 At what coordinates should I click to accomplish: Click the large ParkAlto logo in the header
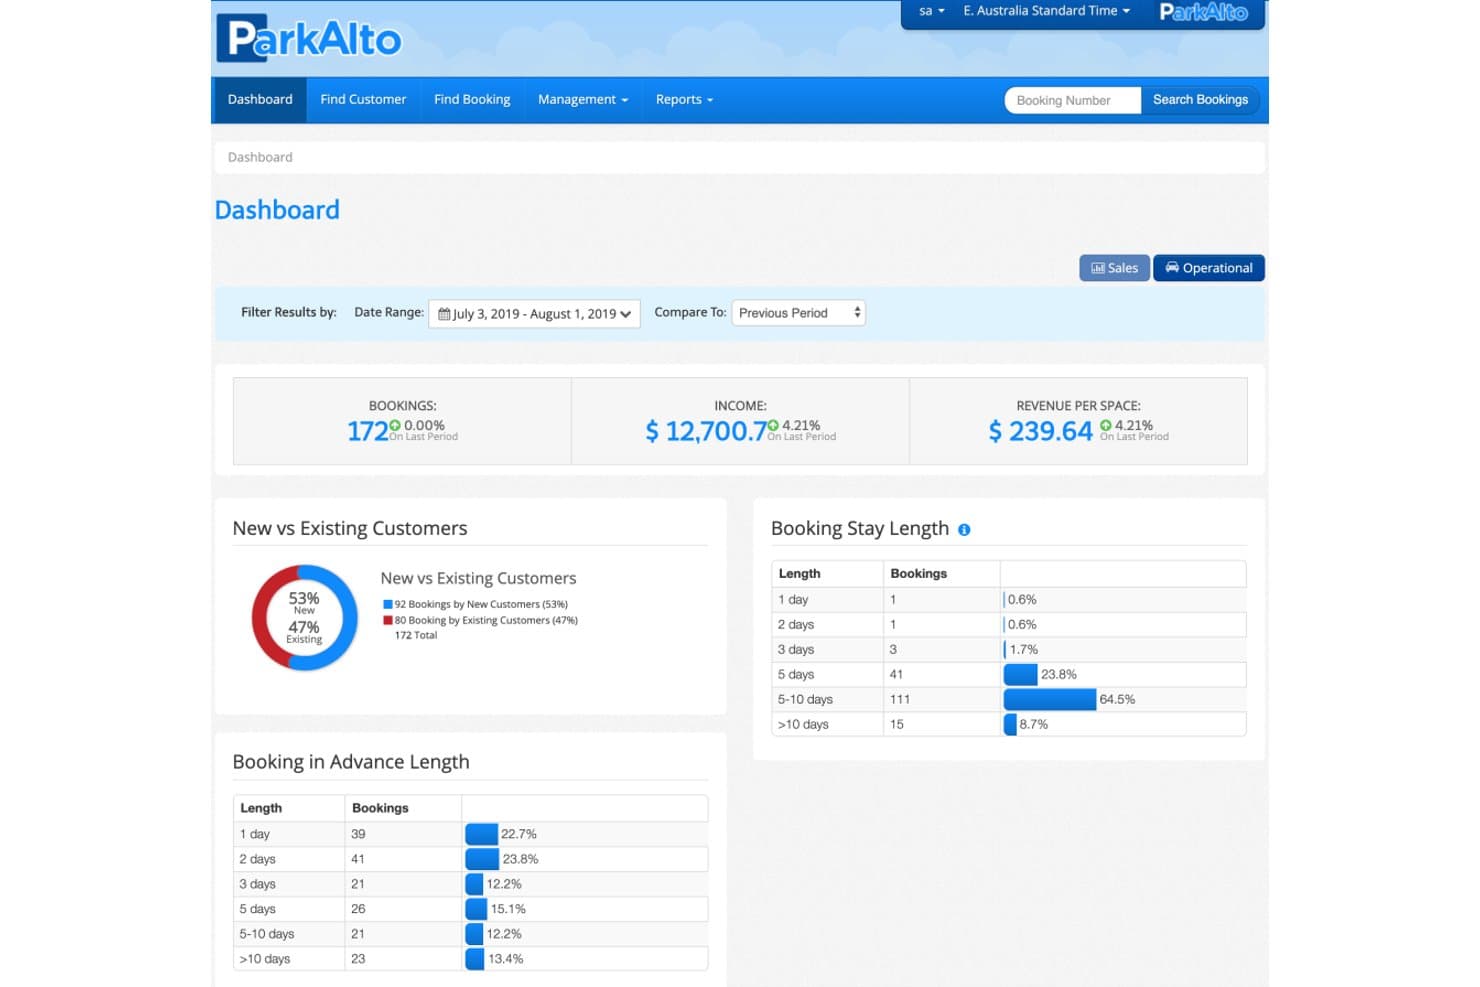point(309,39)
